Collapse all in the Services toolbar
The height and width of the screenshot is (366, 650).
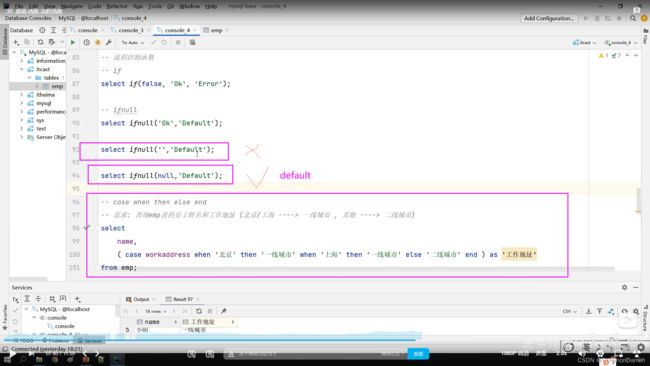(38, 299)
